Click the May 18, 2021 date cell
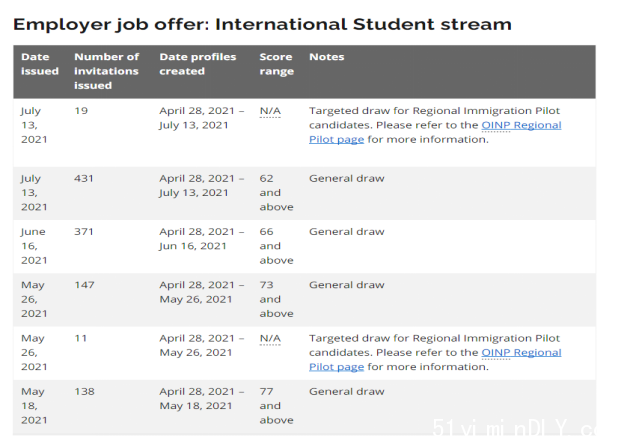 [x=34, y=406]
